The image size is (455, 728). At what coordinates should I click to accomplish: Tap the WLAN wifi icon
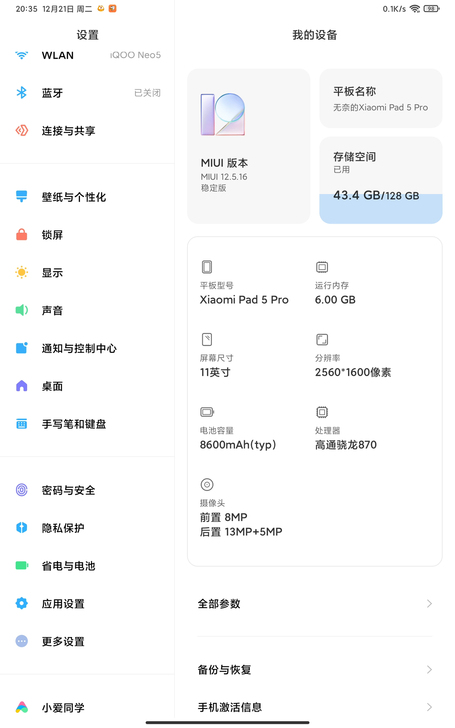pyautogui.click(x=21, y=55)
